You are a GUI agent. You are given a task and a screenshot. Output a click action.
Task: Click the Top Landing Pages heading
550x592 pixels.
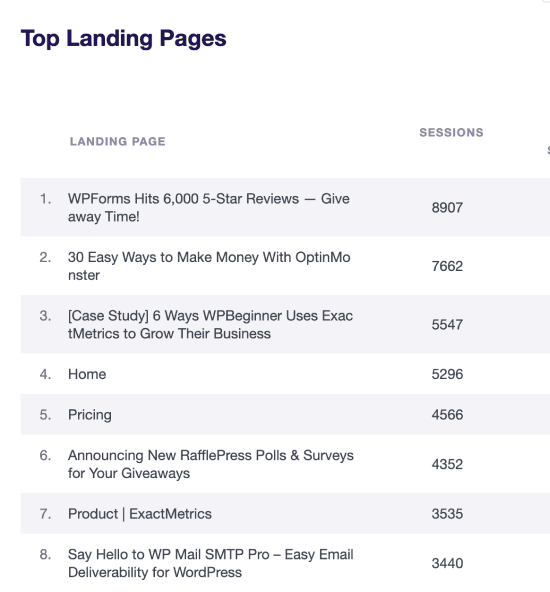click(x=123, y=39)
